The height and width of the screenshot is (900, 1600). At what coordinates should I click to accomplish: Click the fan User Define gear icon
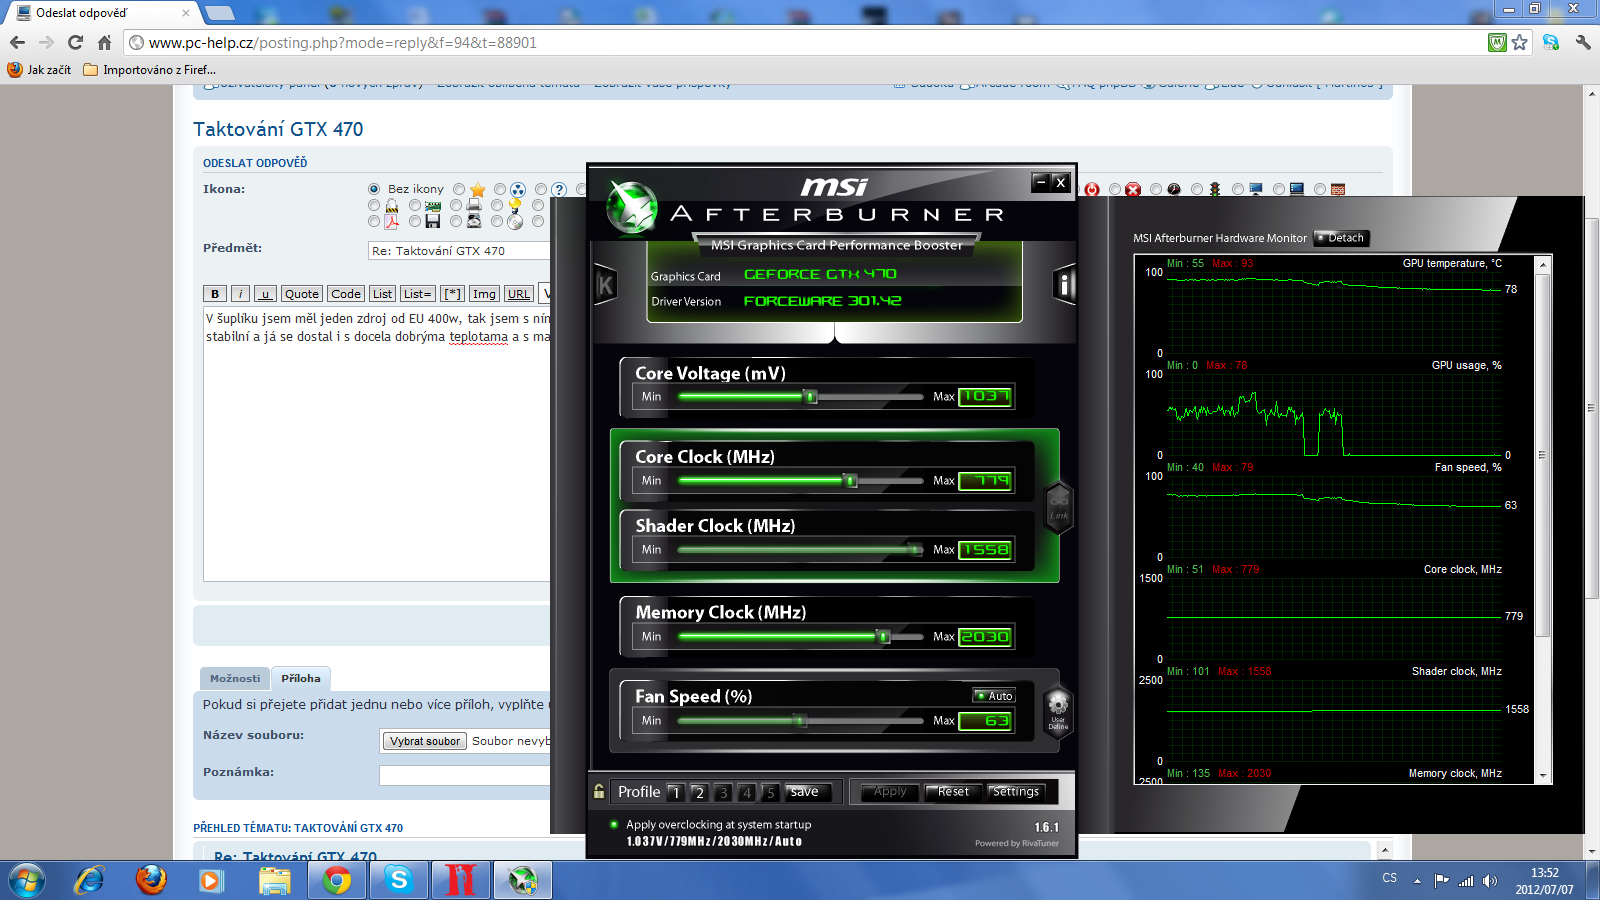click(1058, 708)
